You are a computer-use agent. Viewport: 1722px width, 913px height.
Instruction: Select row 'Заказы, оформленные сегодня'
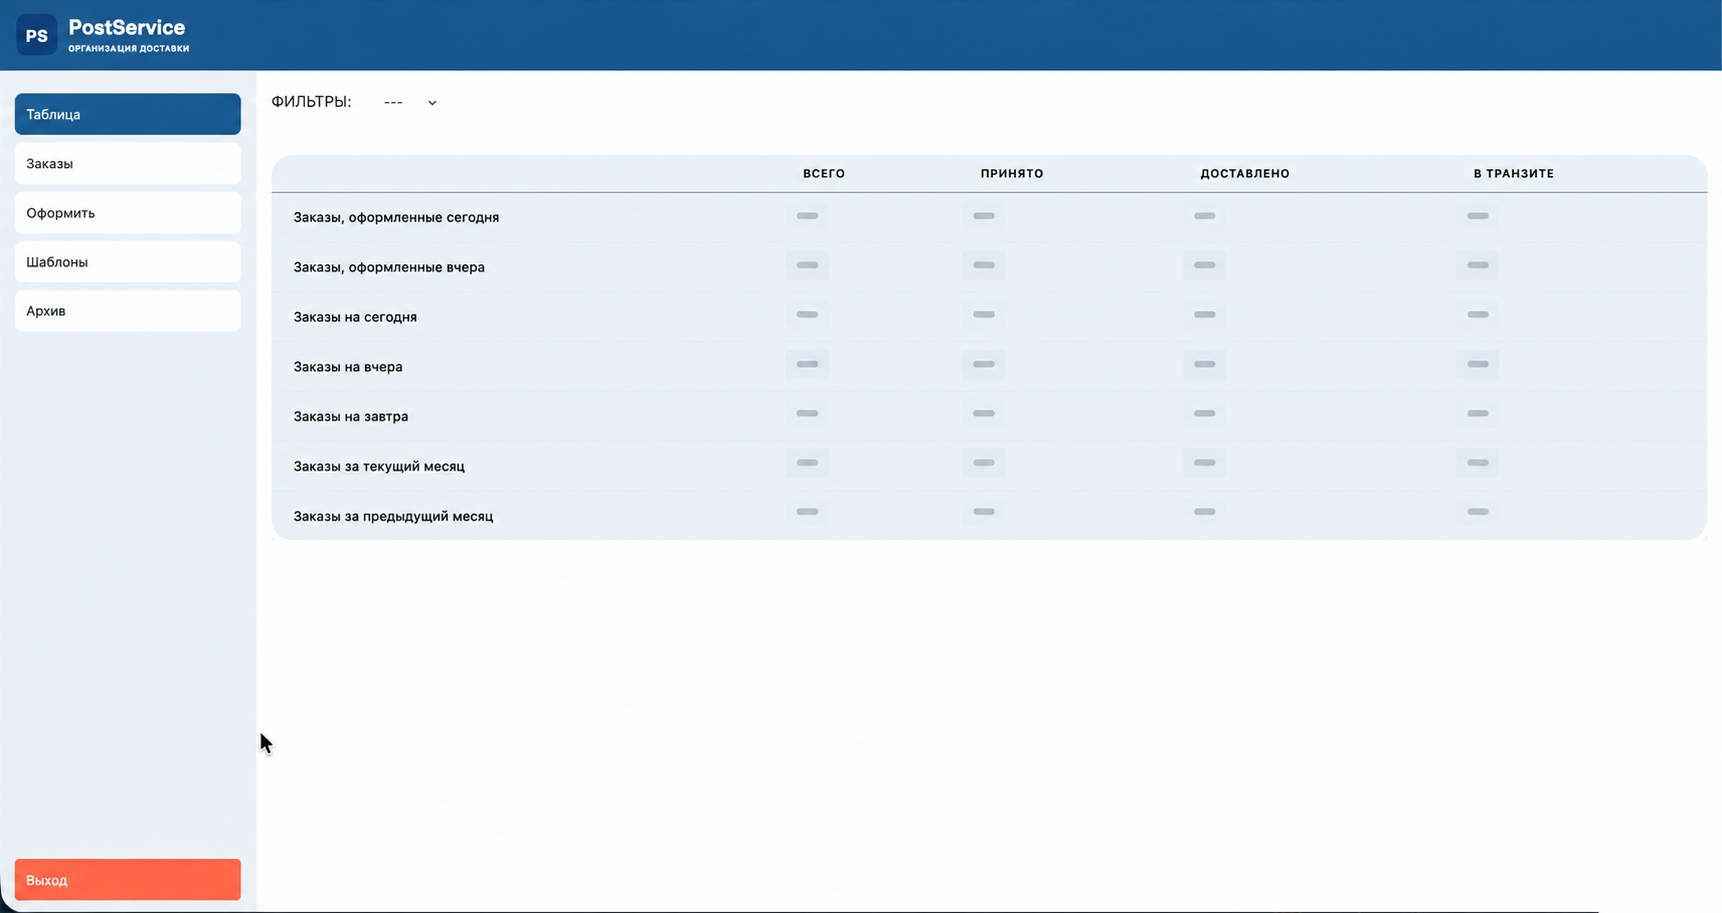pyautogui.click(x=989, y=217)
